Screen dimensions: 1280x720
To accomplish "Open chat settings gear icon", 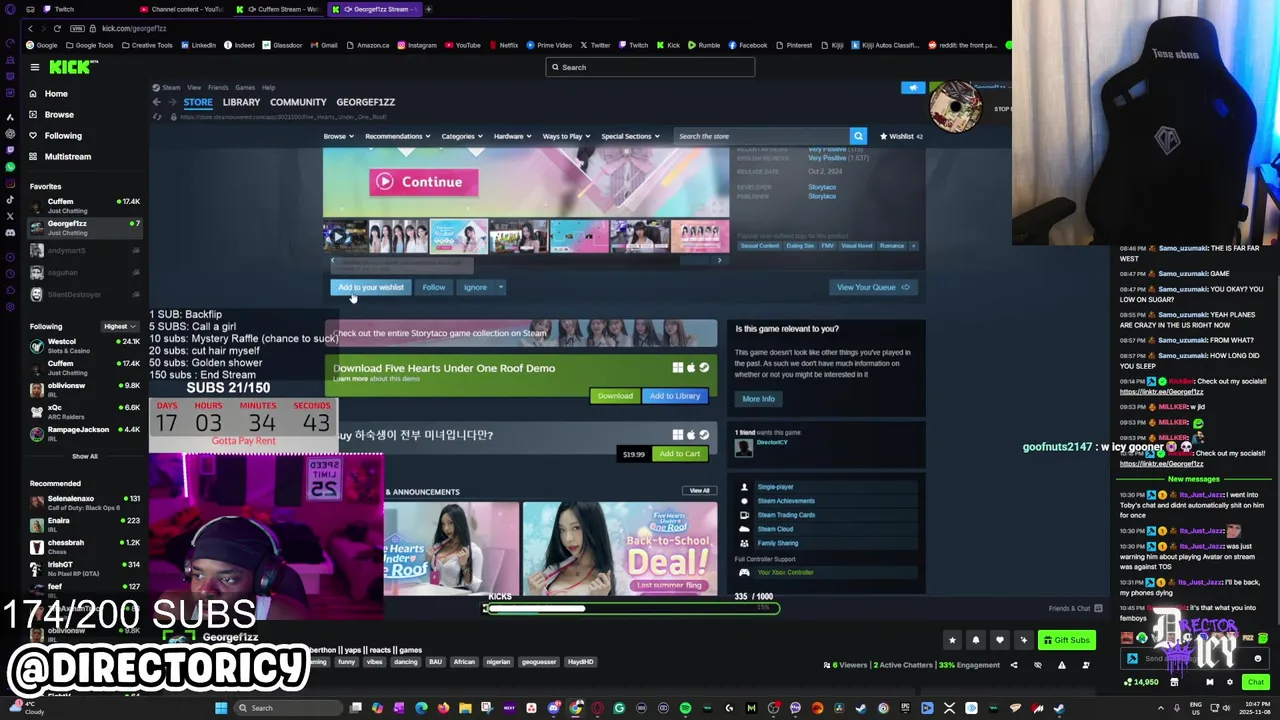I will [1230, 682].
